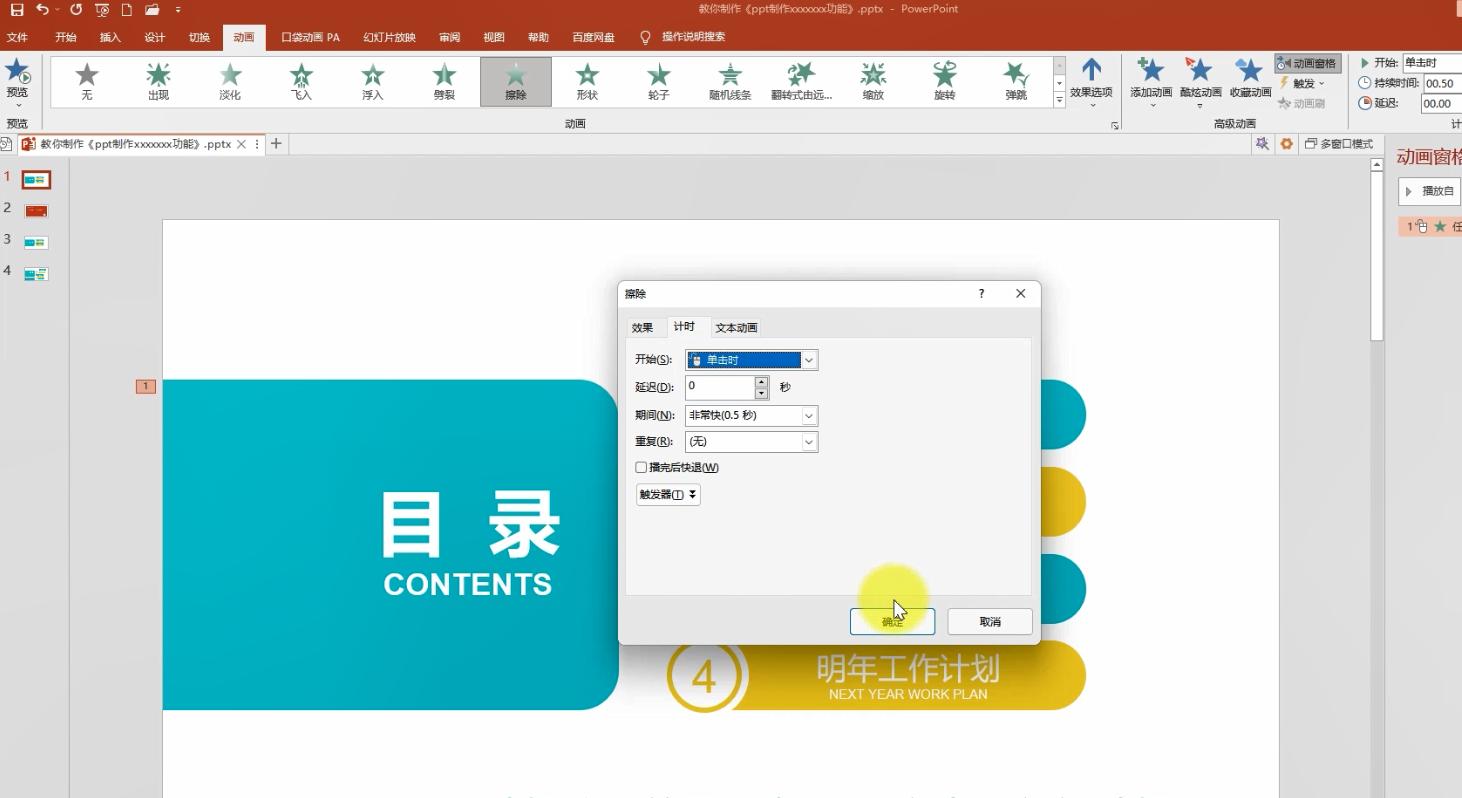Apply the 轮子 (Wheel) animation effect
This screenshot has width=1462, height=798.
pos(658,80)
